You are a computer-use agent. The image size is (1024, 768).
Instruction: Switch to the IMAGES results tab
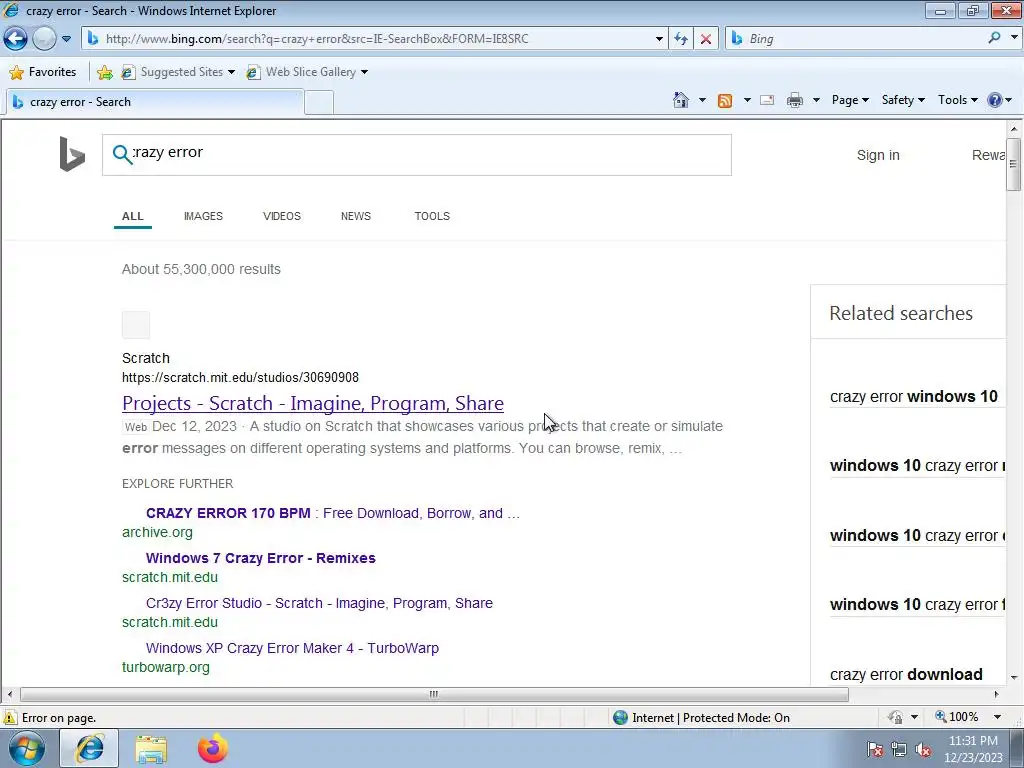click(203, 216)
